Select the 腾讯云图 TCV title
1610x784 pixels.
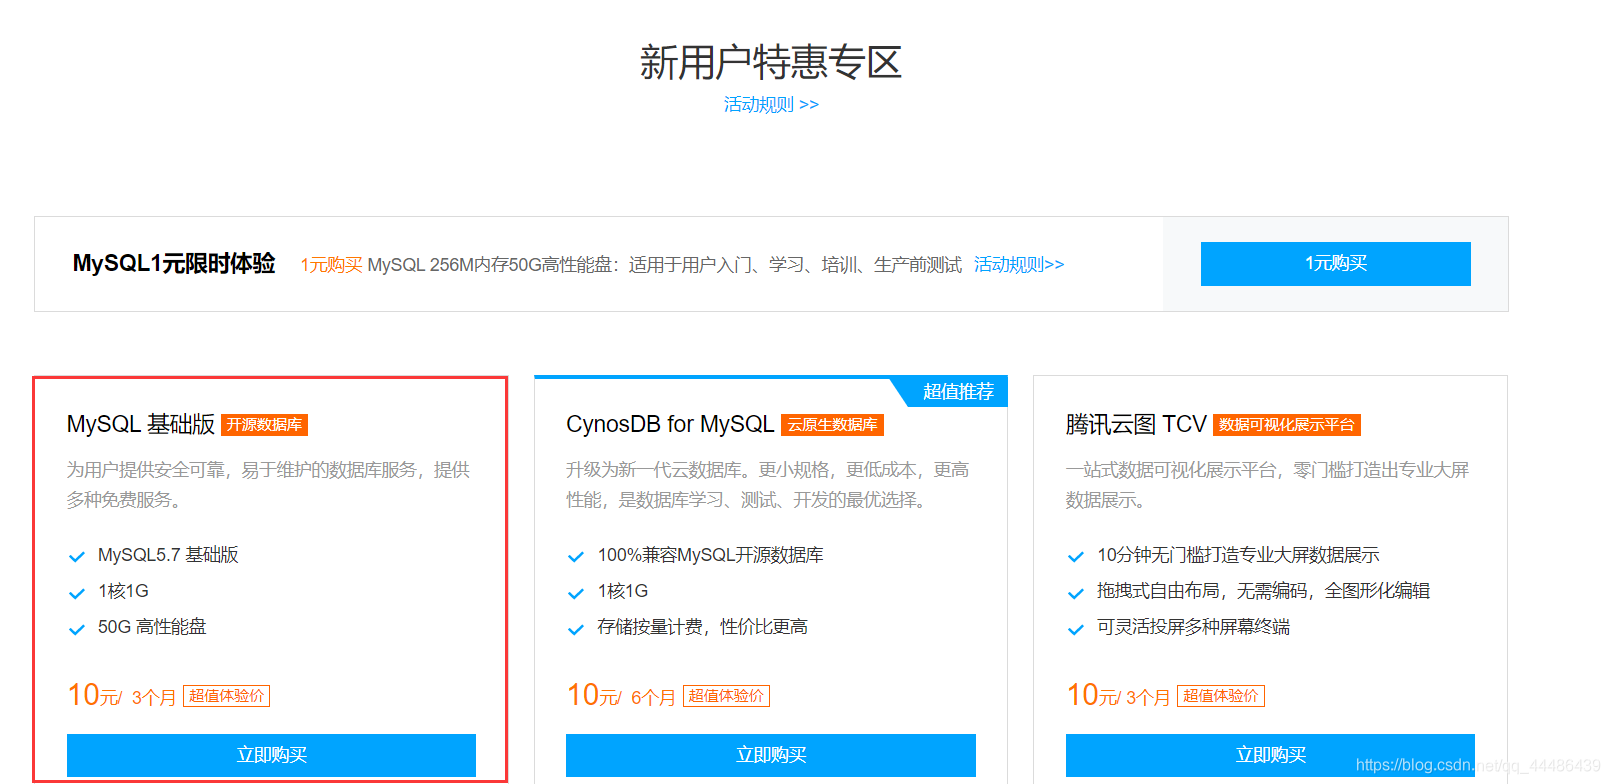point(1136,424)
